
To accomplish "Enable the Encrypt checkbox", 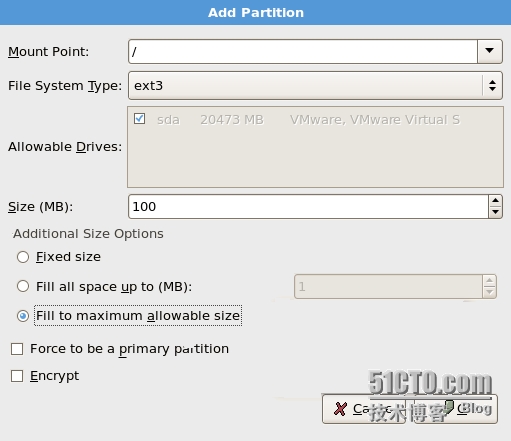I will pos(17,376).
